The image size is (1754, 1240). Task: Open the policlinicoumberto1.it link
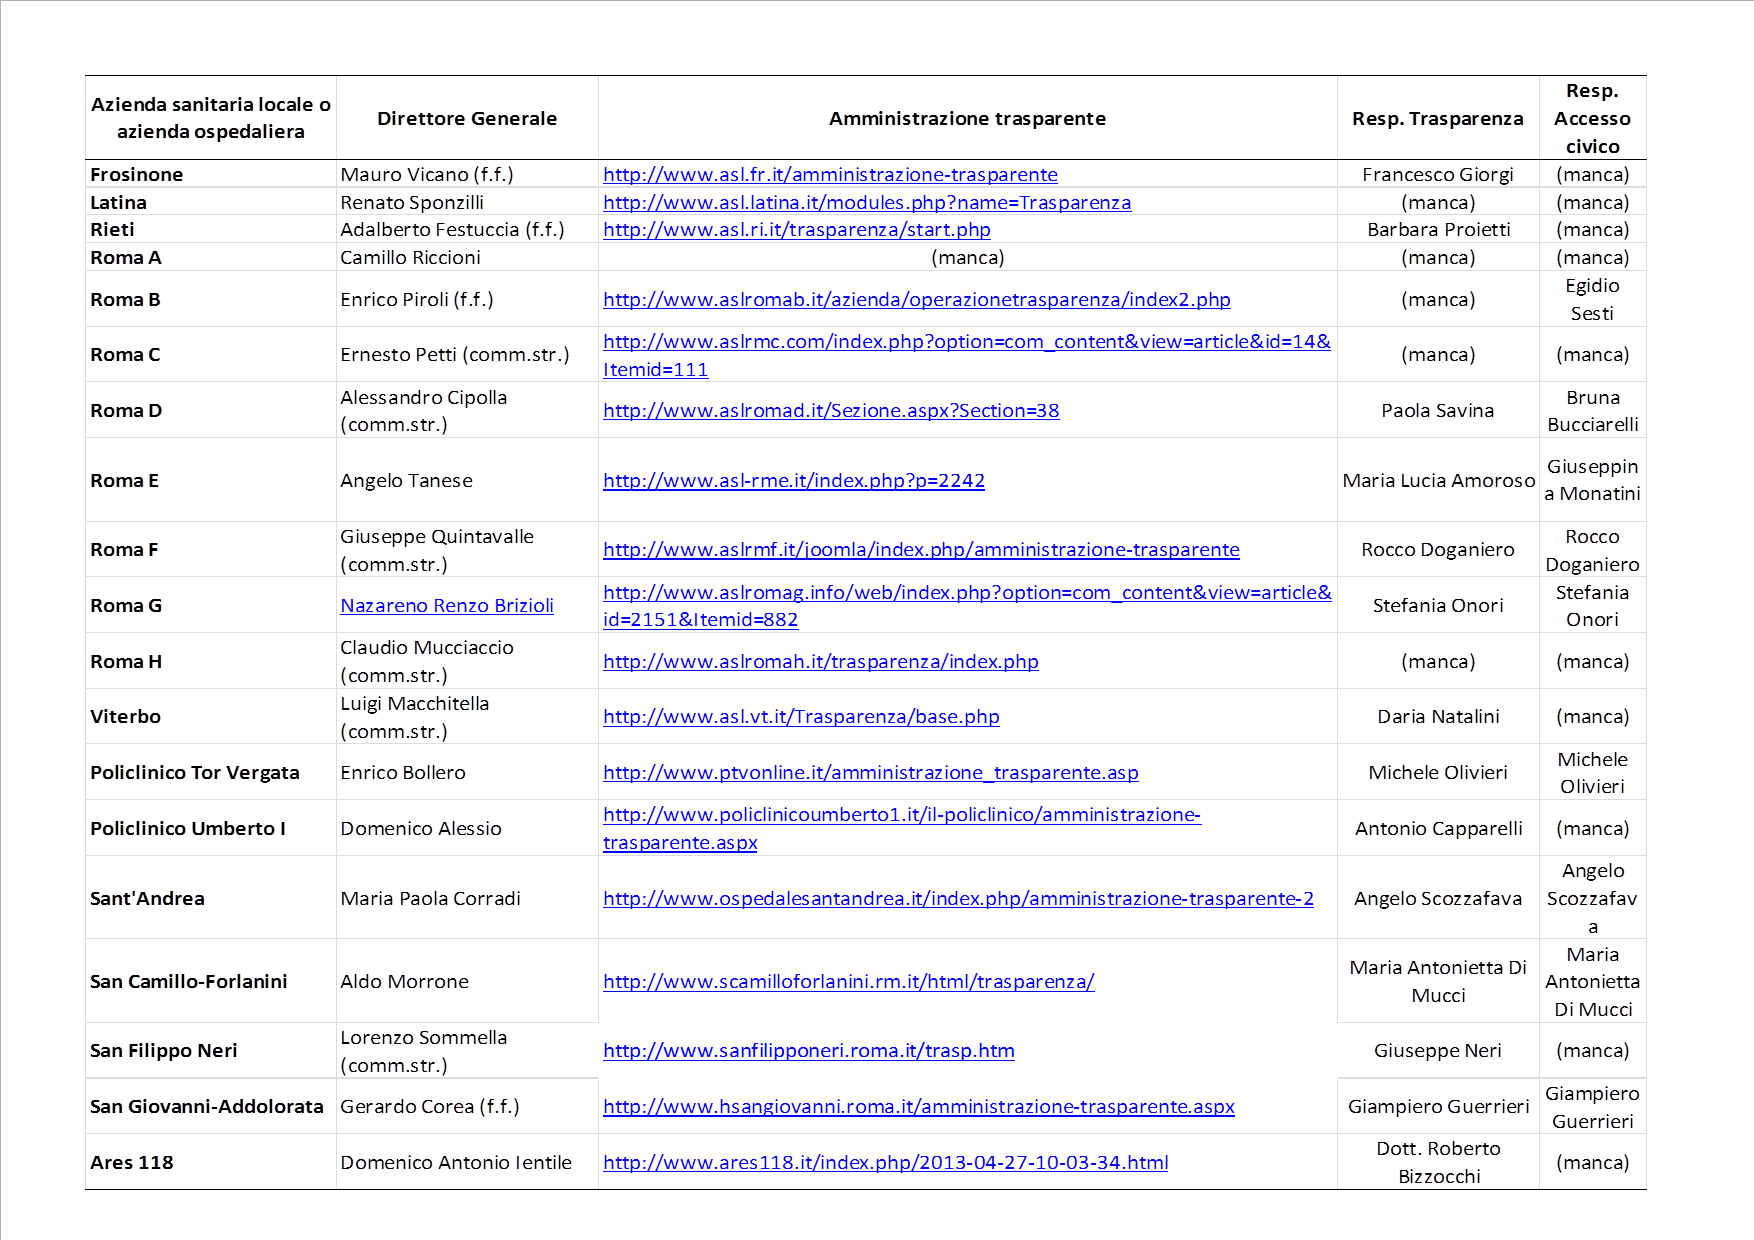coord(902,828)
